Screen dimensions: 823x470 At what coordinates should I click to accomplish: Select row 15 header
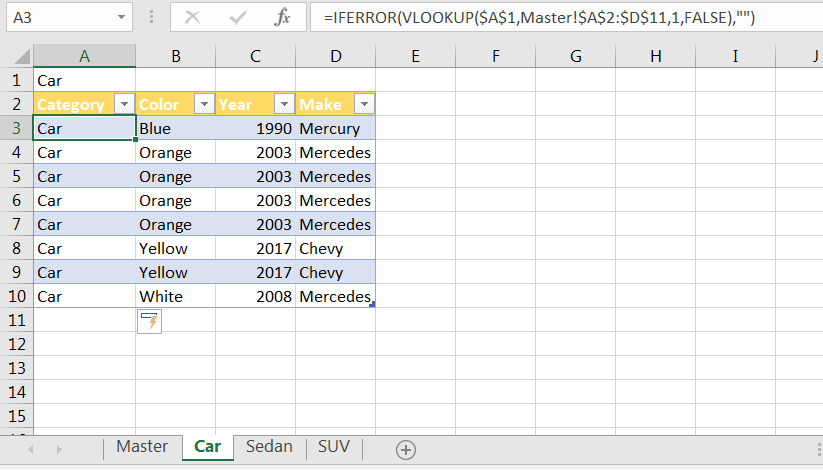click(17, 416)
